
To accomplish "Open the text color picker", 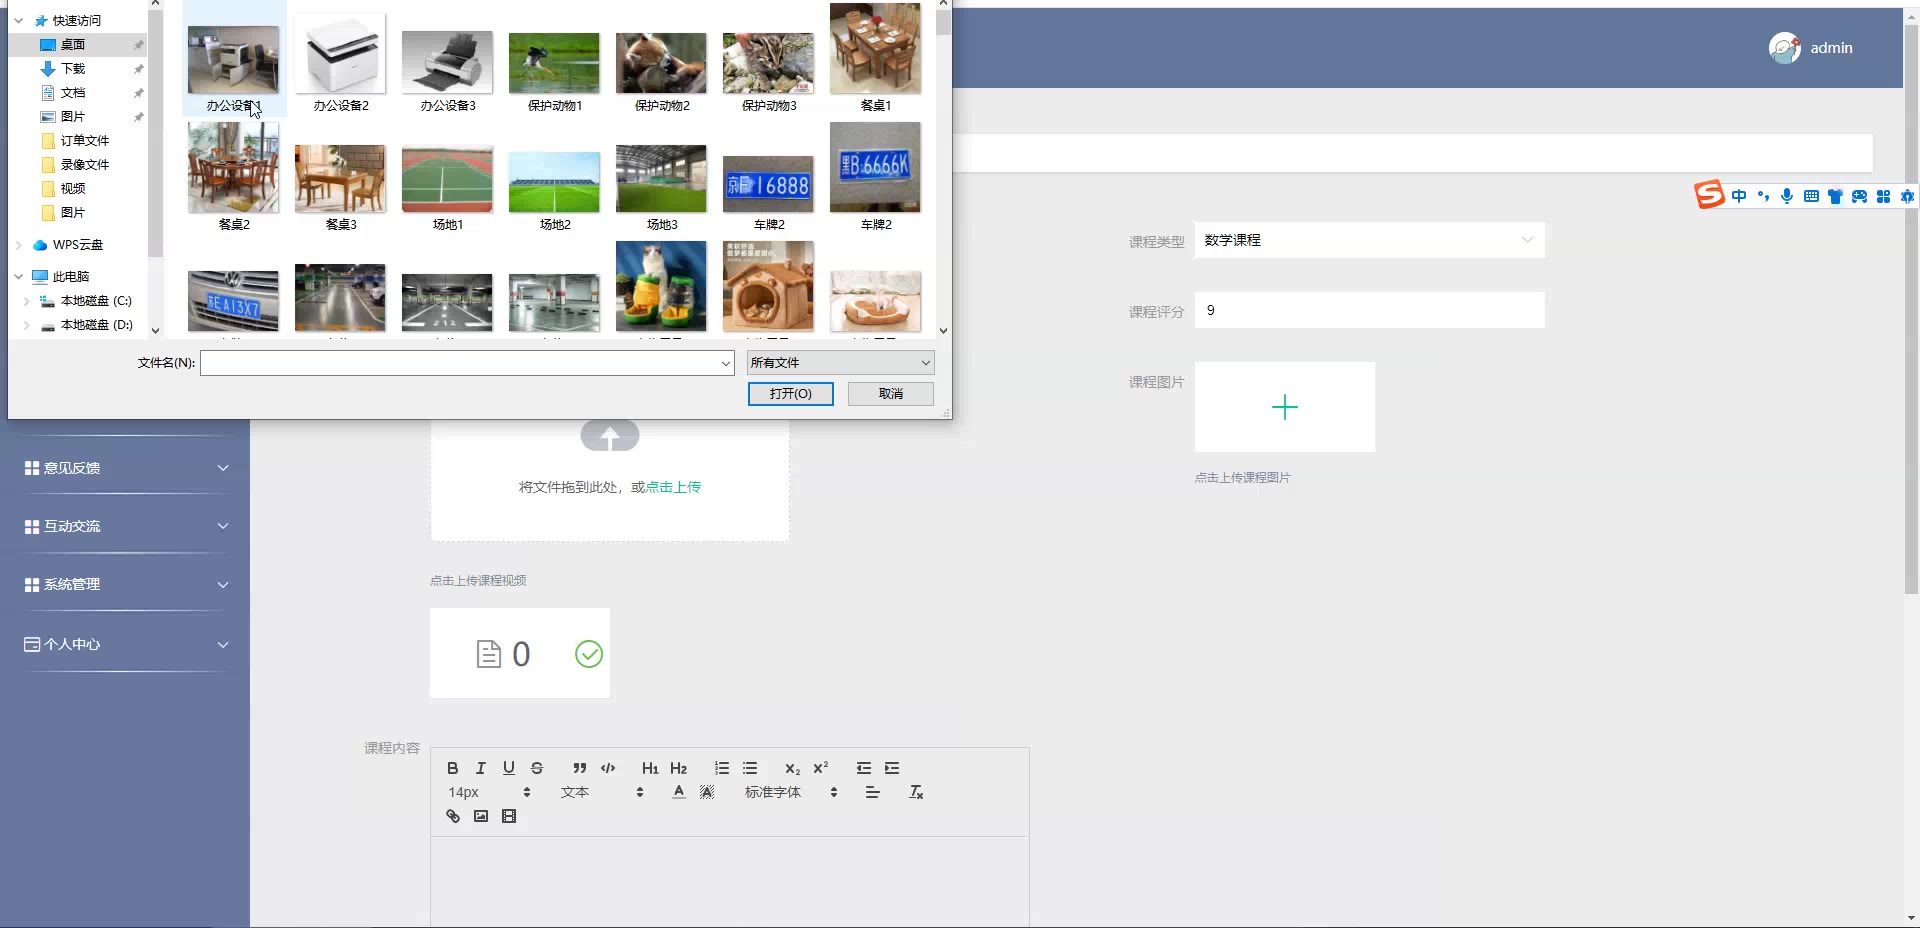I will pyautogui.click(x=678, y=792).
